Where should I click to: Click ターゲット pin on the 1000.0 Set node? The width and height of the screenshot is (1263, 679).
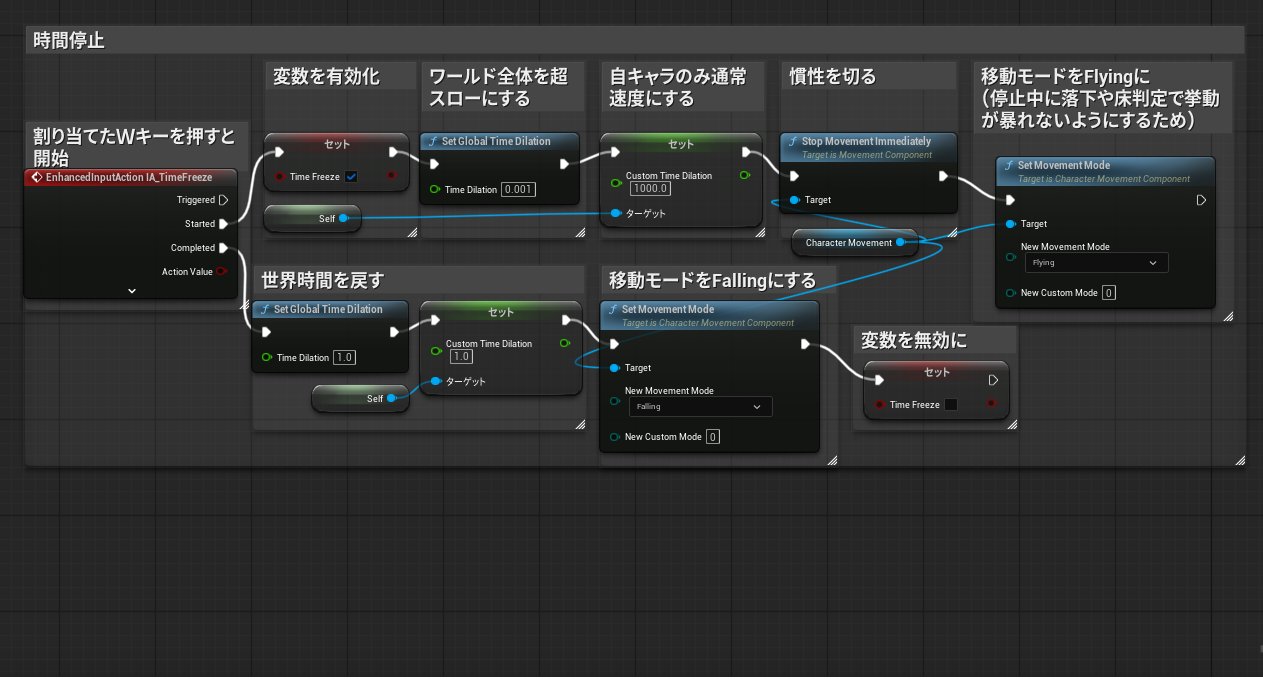click(x=616, y=213)
